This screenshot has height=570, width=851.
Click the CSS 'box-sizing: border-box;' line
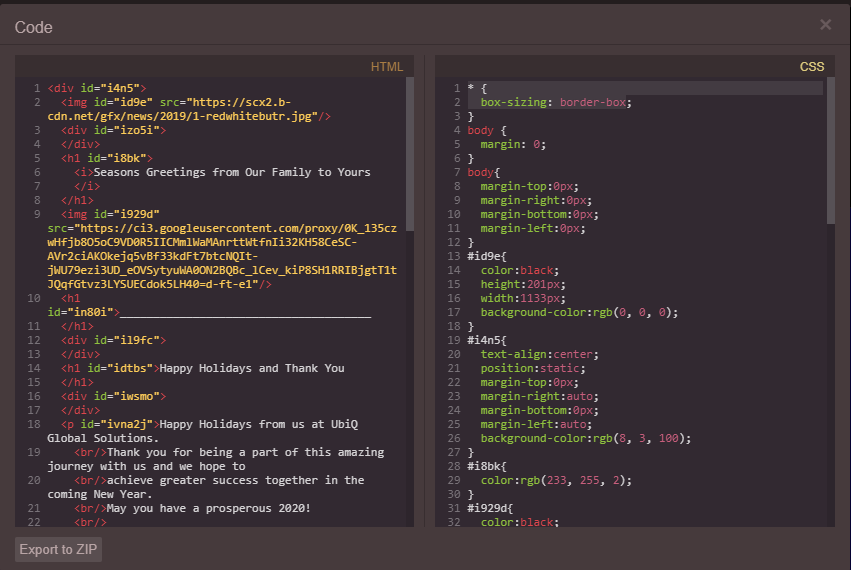point(556,102)
